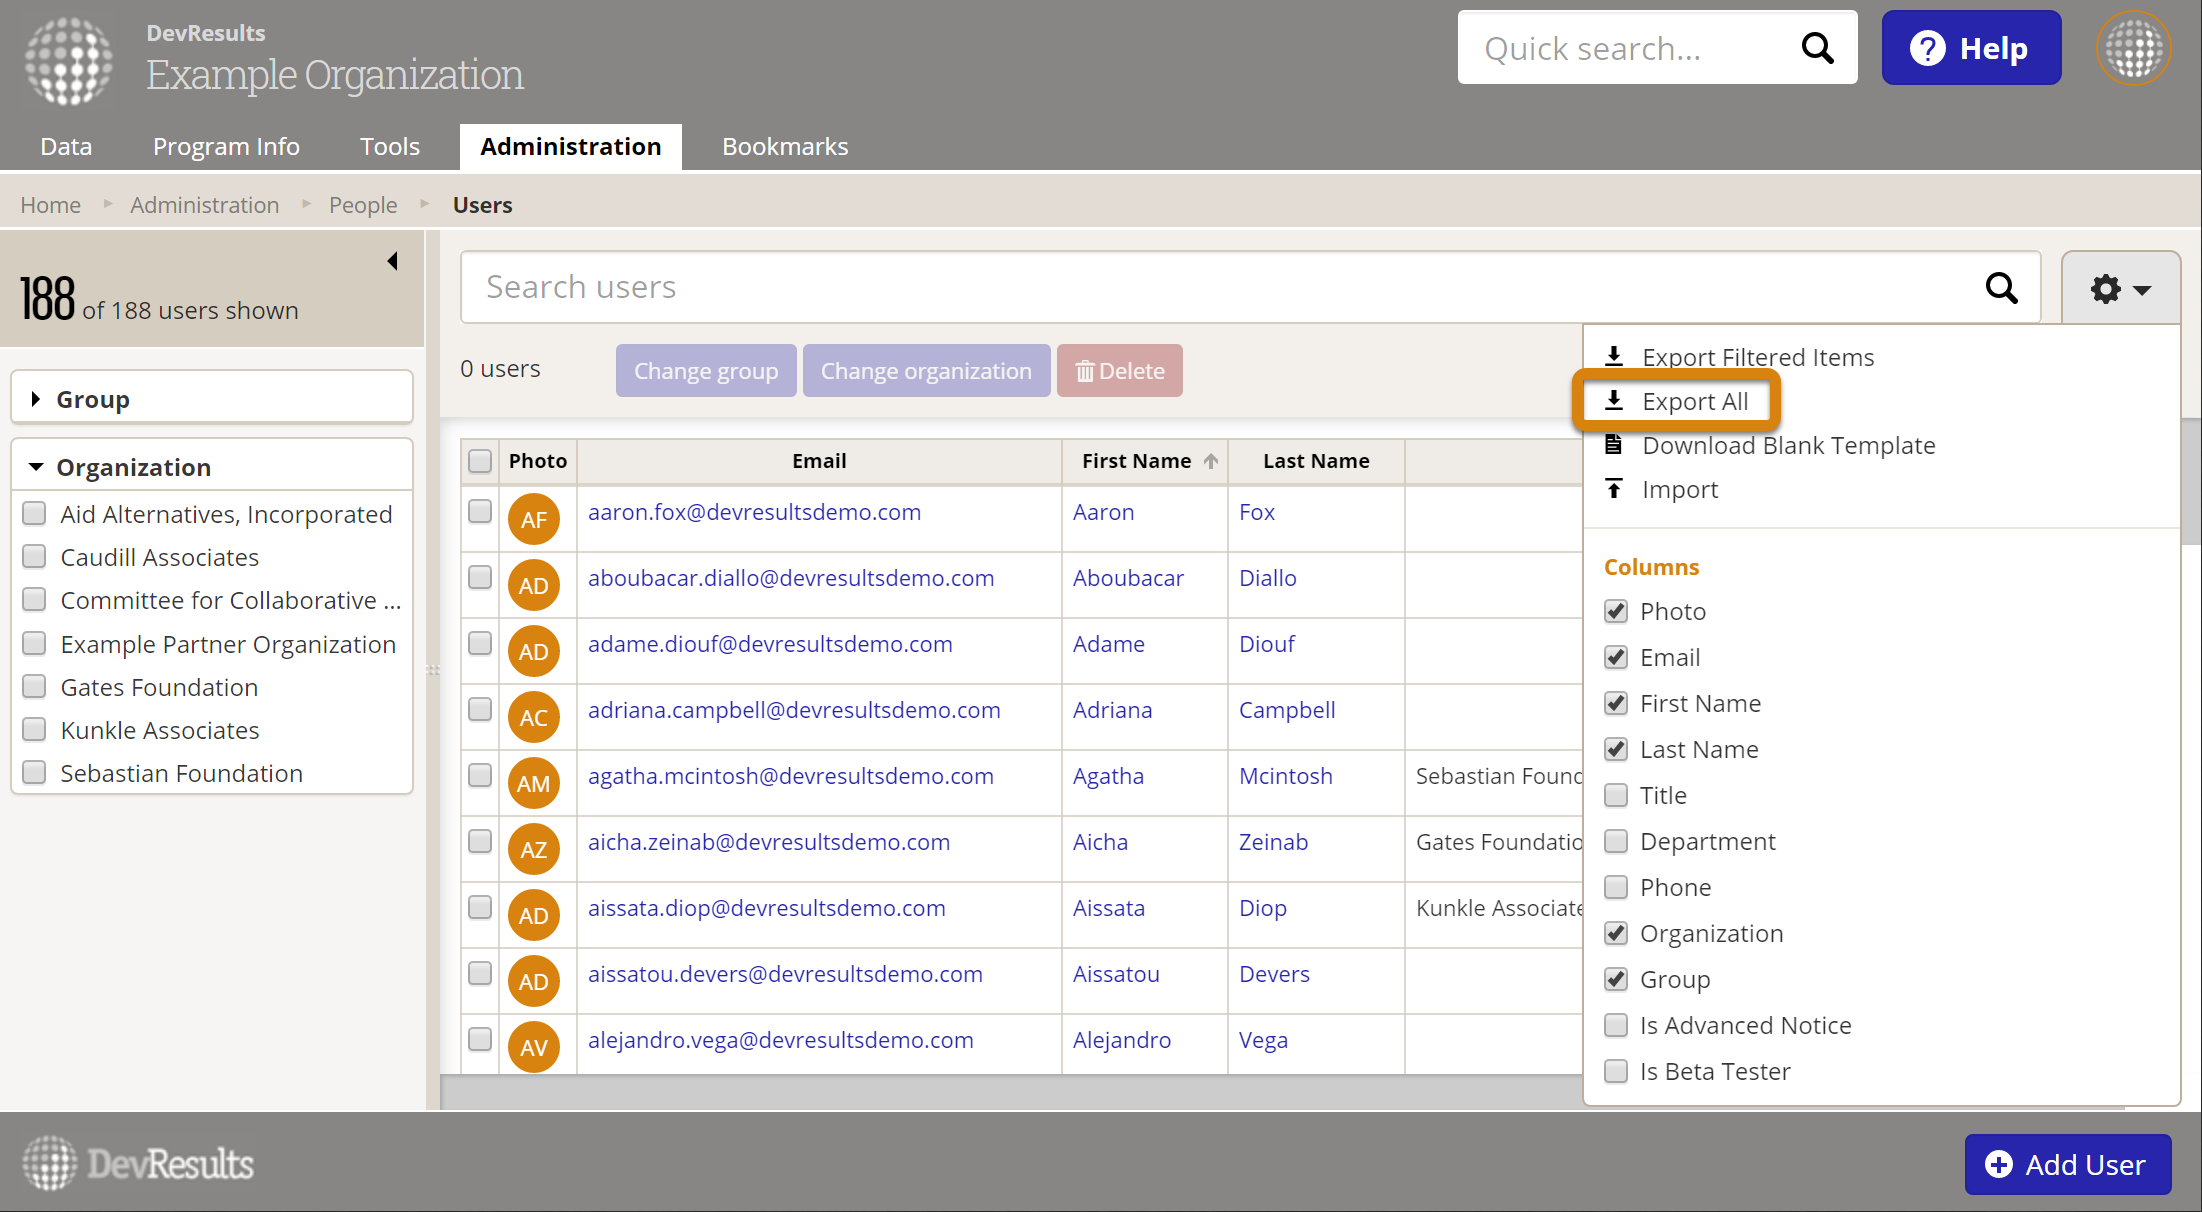This screenshot has height=1212, width=2202.
Task: Click the Quick search magnifier icon
Action: pyautogui.click(x=1817, y=48)
